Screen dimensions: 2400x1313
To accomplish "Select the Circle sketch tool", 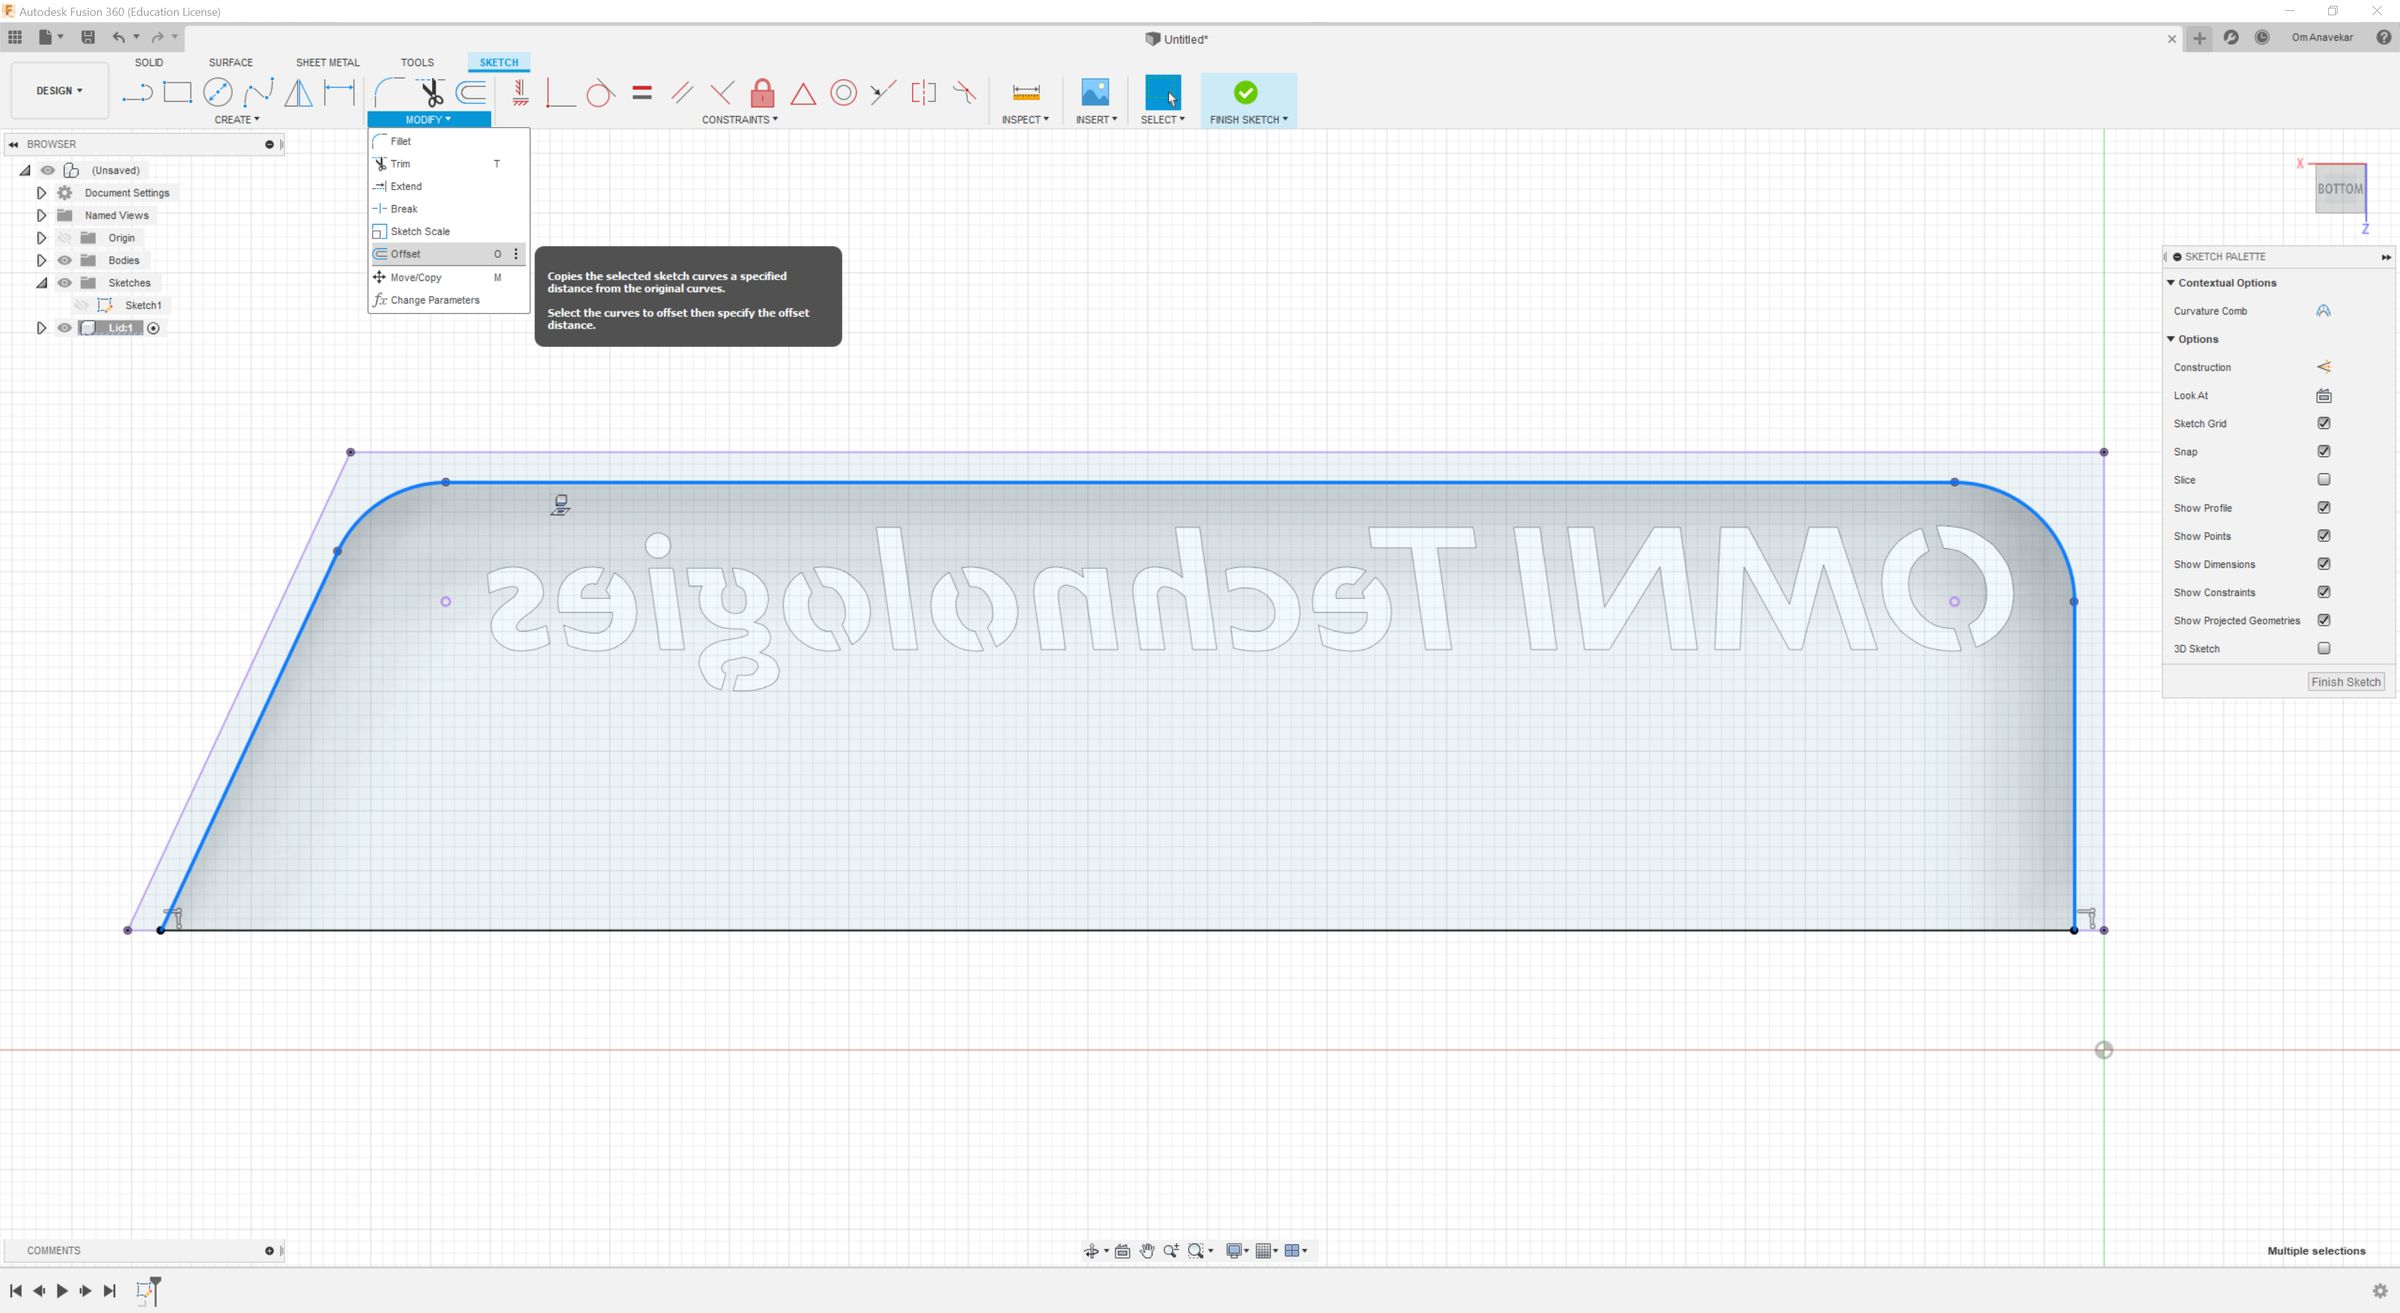I will pyautogui.click(x=217, y=92).
